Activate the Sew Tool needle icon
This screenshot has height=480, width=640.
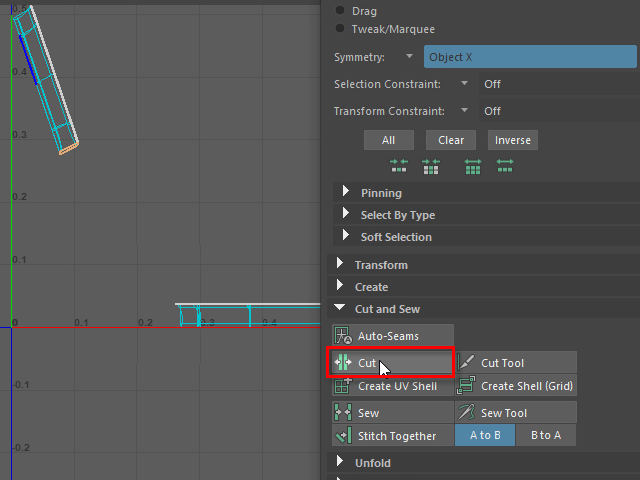[x=466, y=412]
